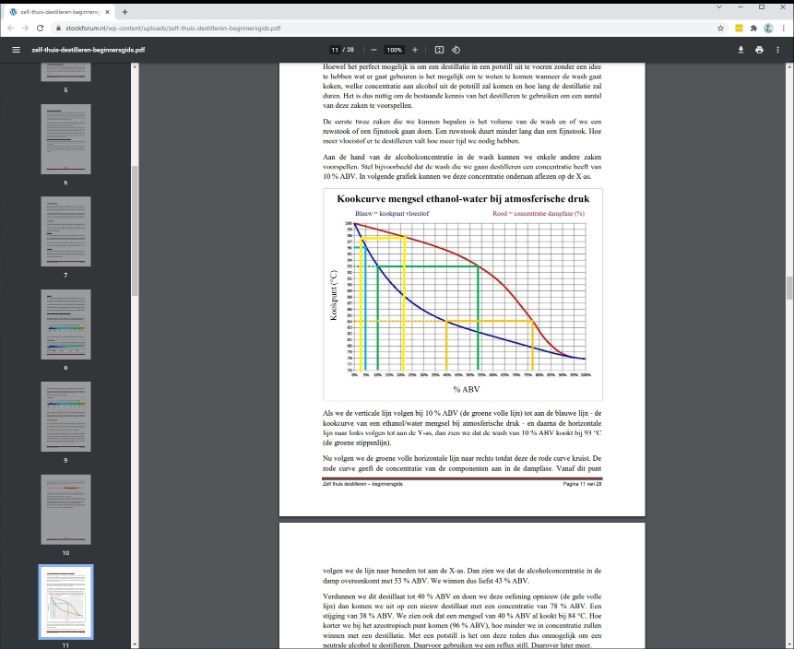Open a new browser tab
794x649 pixels.
125,12
